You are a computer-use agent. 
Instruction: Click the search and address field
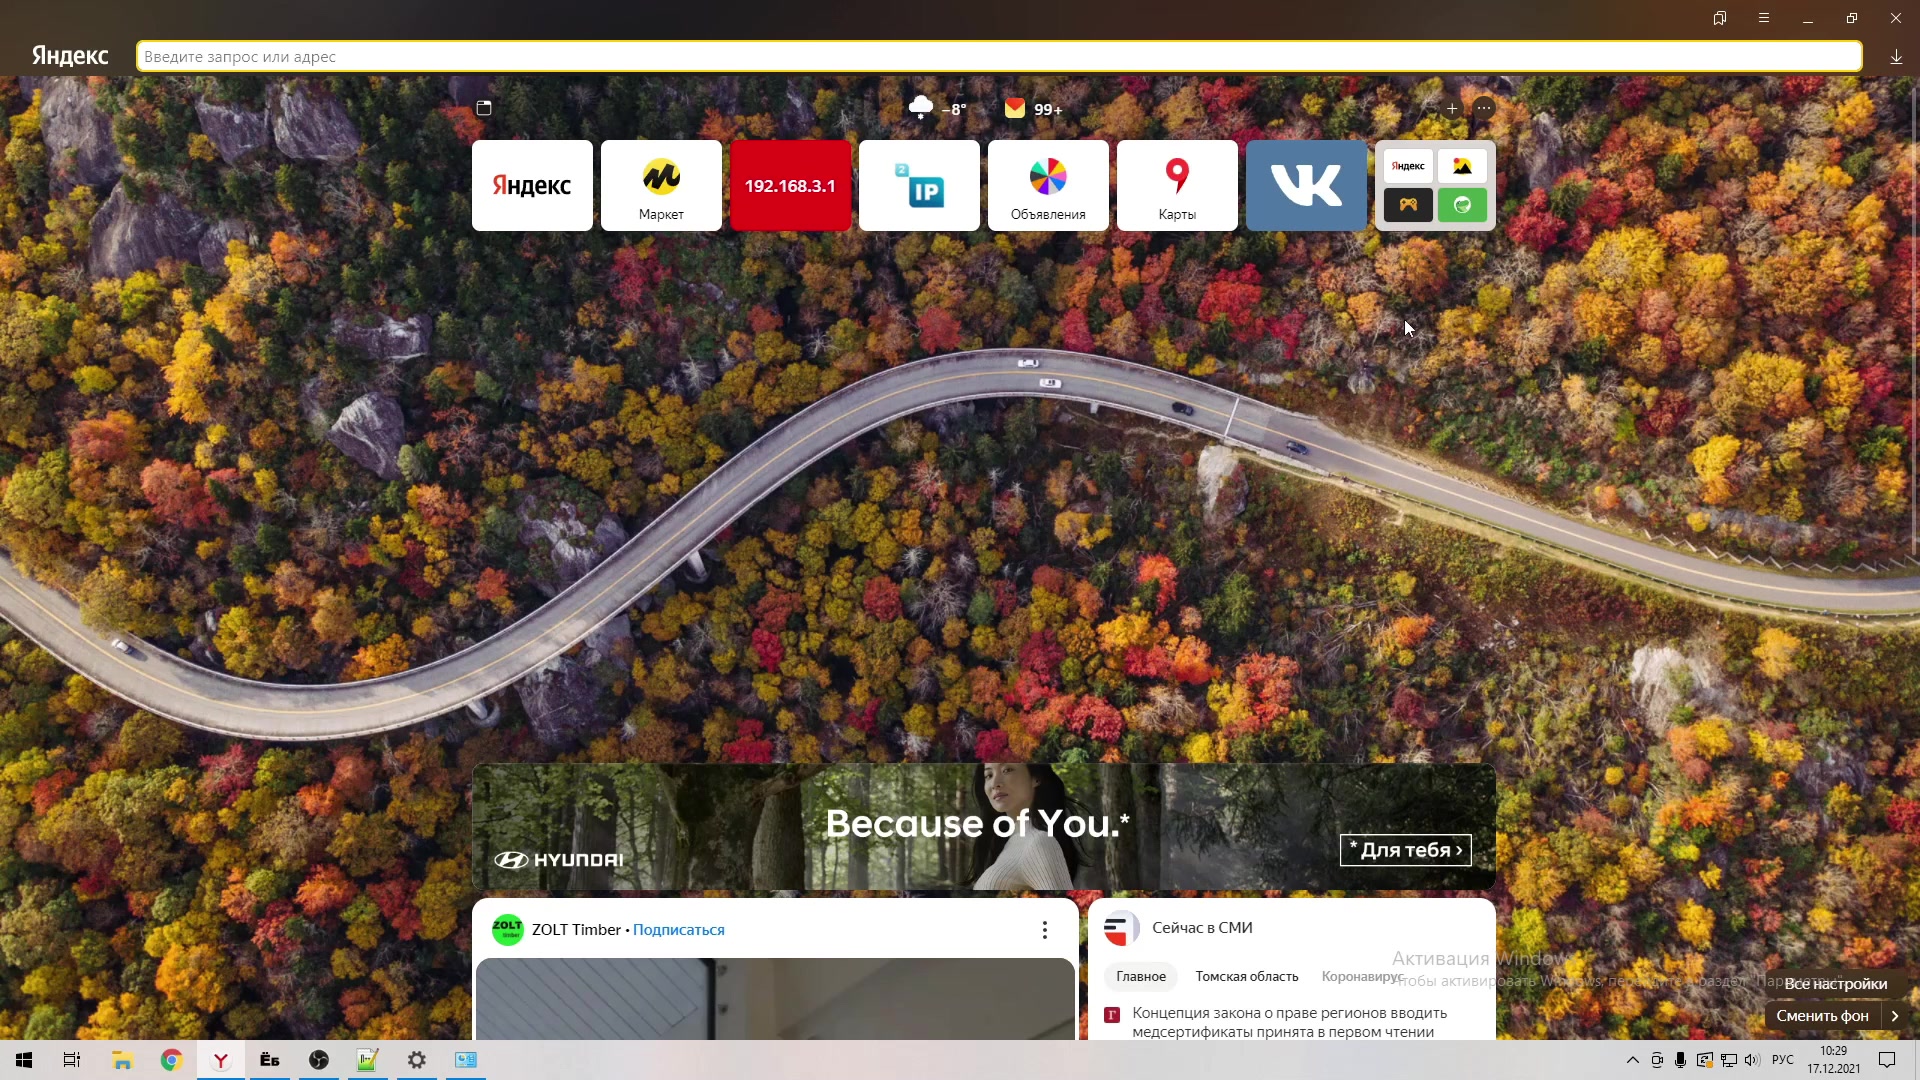(998, 57)
